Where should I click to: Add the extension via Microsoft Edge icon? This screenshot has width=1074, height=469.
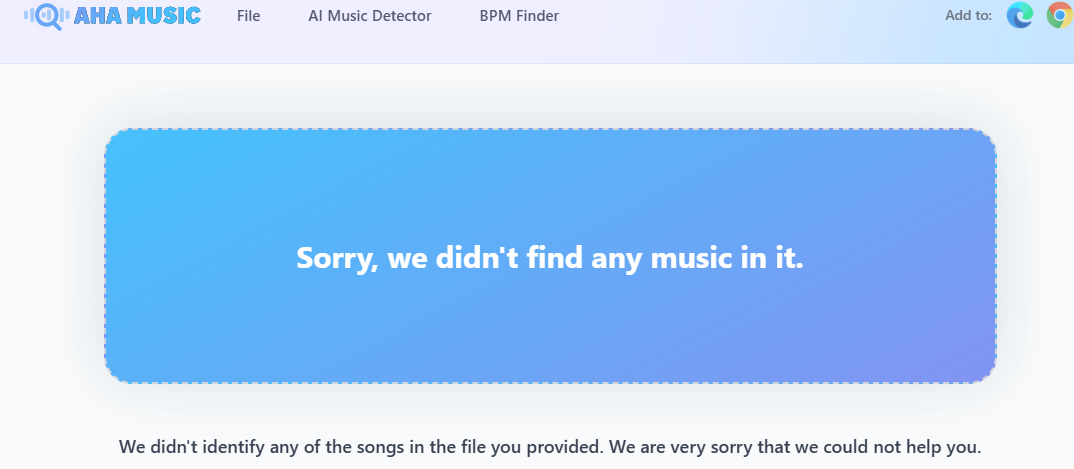(1020, 15)
